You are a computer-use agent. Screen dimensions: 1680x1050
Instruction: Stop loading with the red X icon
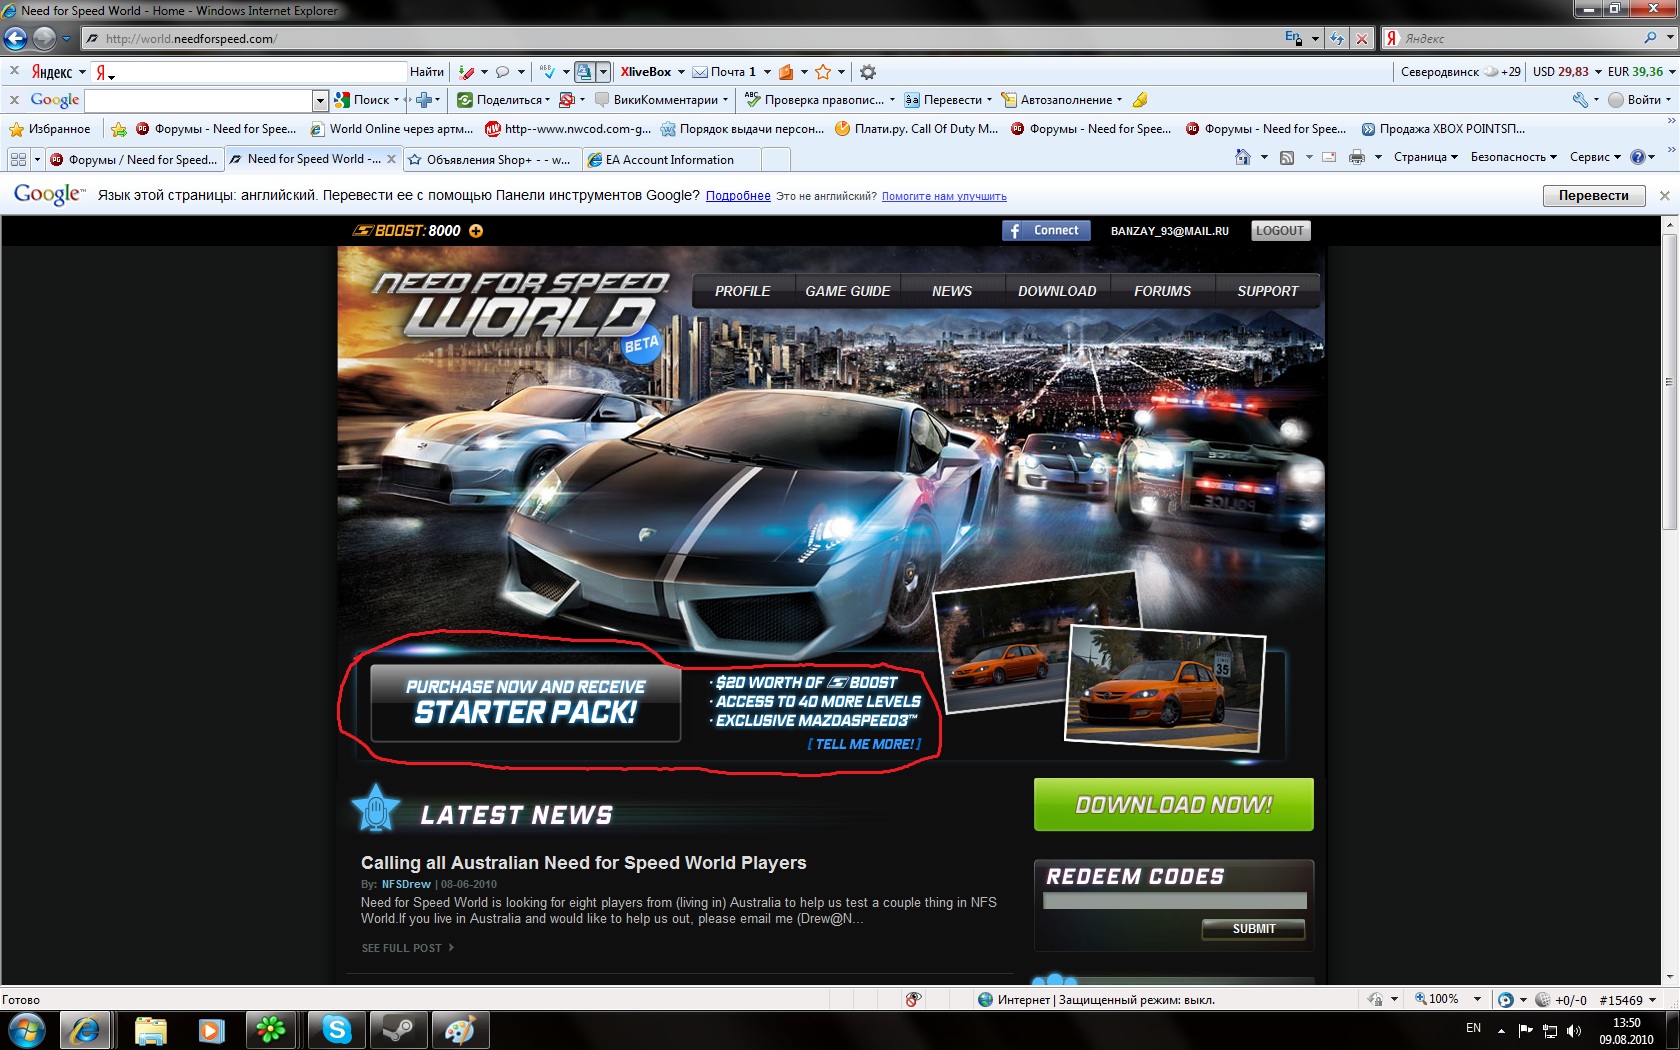1361,39
